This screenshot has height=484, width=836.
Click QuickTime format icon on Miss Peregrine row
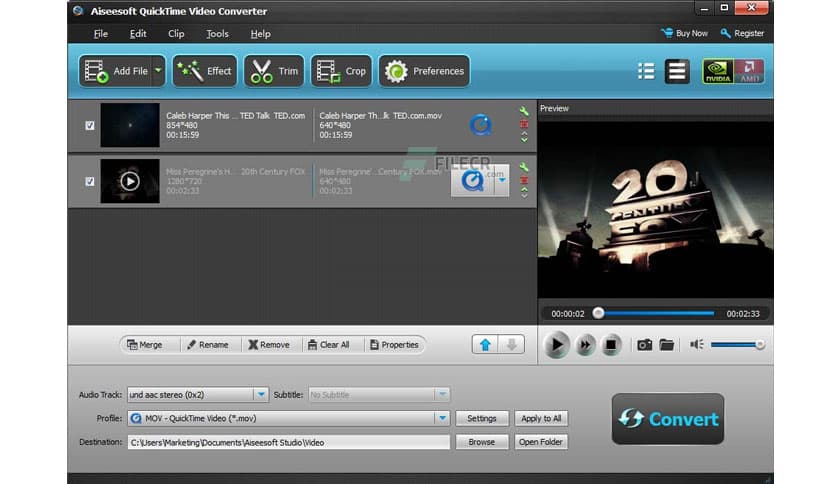pos(472,181)
